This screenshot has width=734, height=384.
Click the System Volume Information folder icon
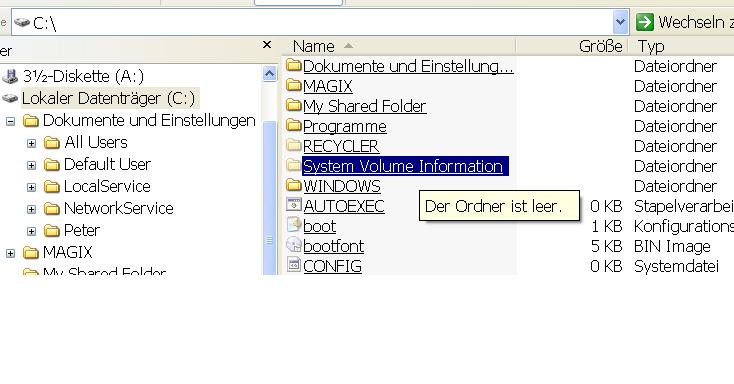point(294,166)
